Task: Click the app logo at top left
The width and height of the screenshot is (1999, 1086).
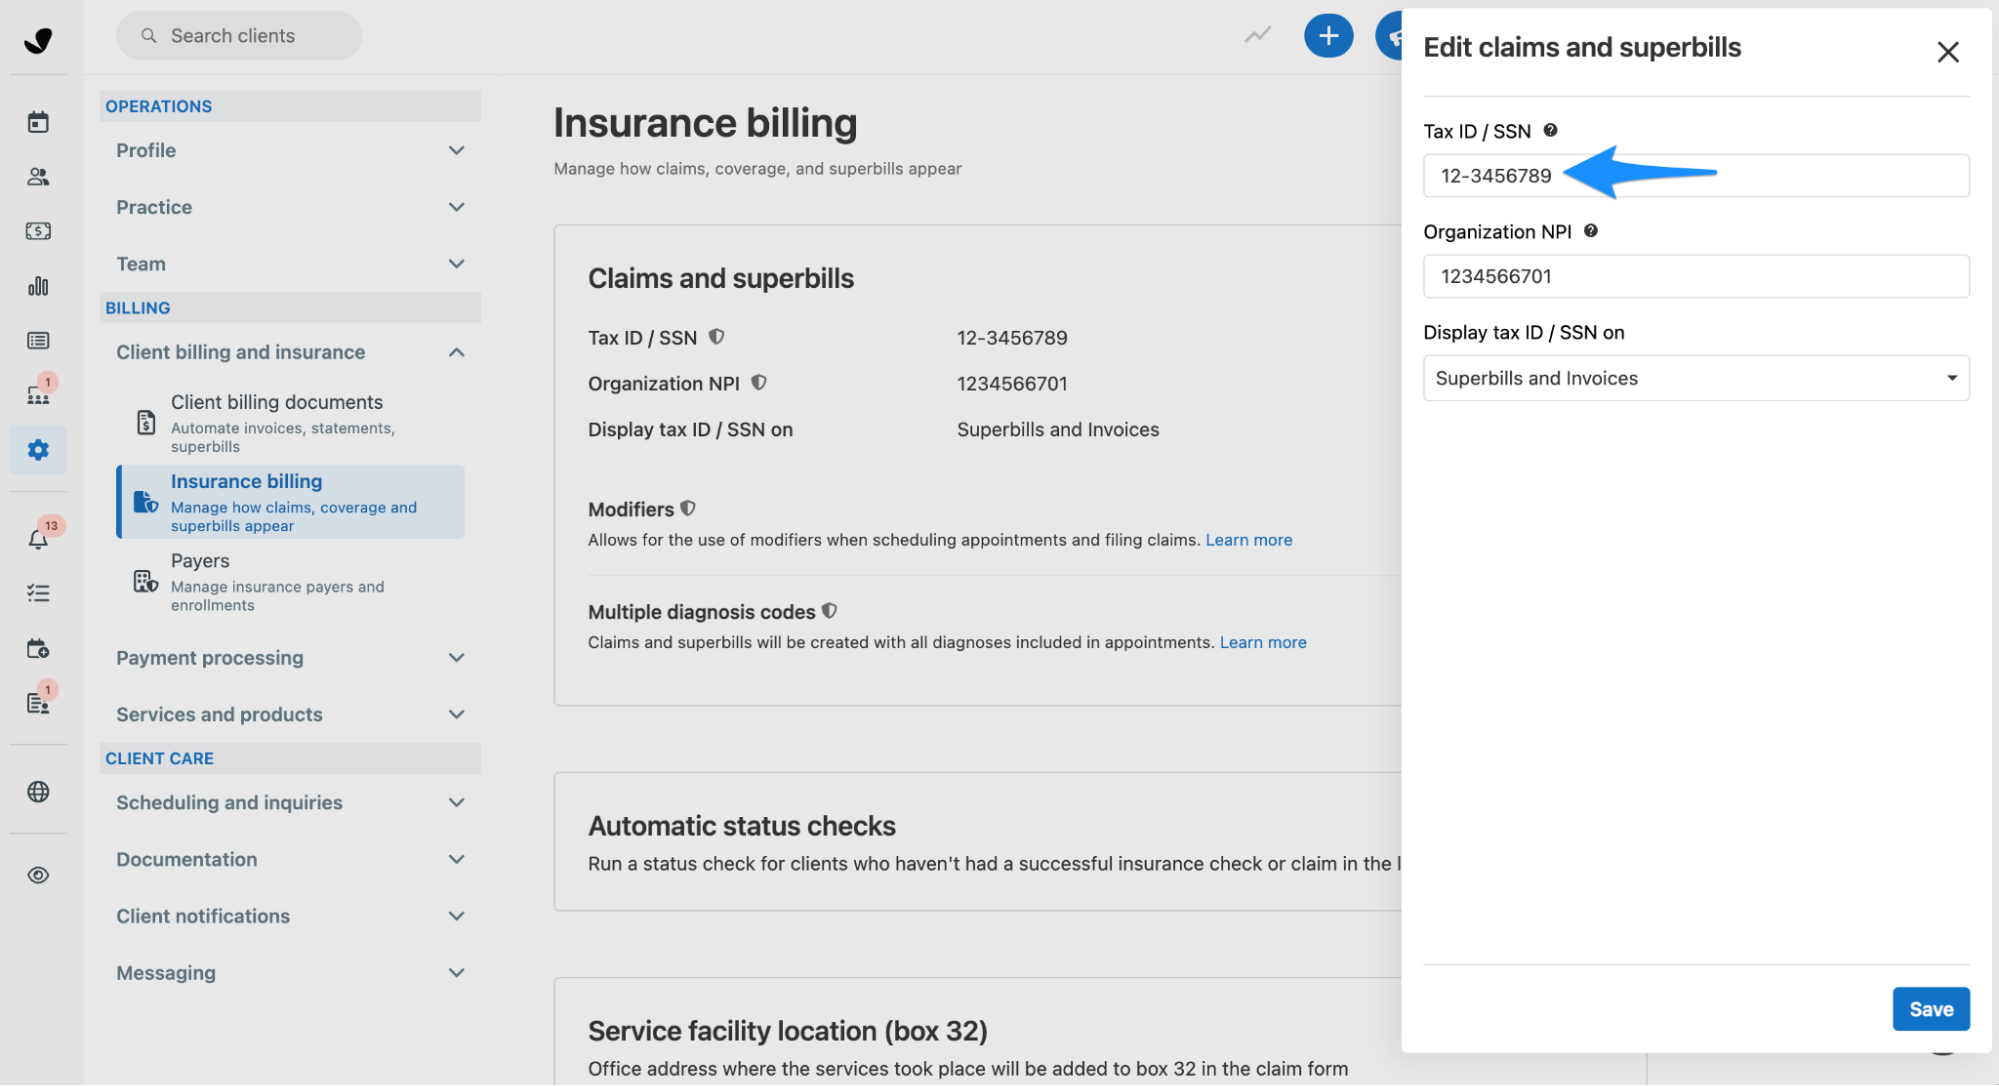Action: [x=38, y=39]
